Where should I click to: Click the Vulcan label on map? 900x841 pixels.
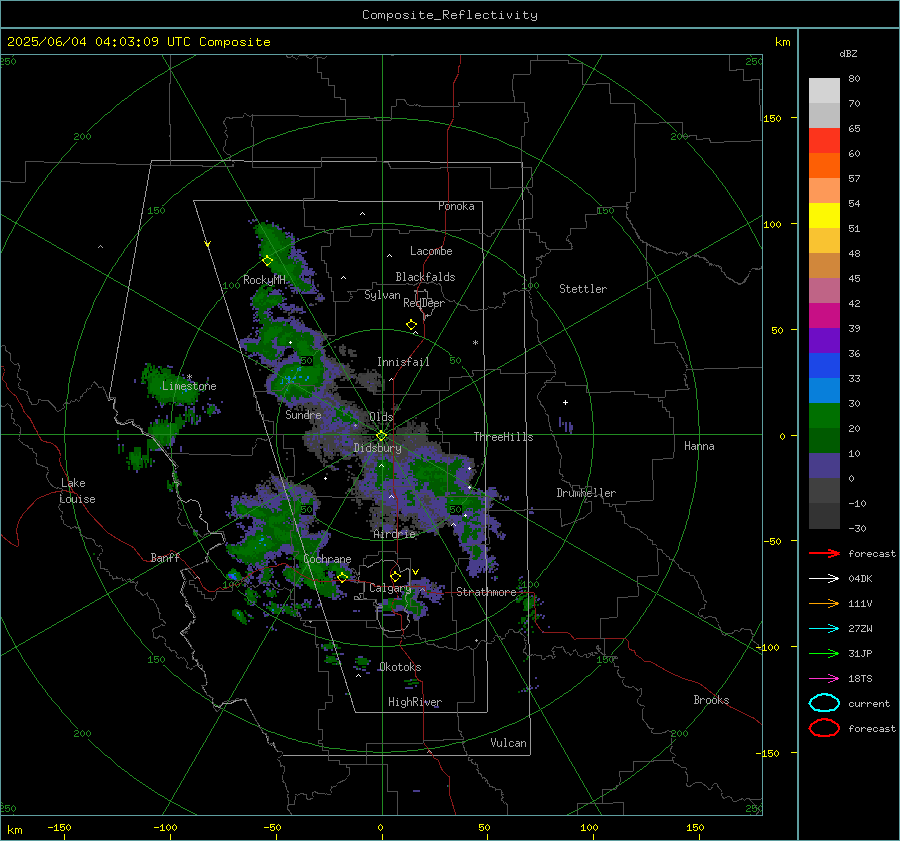pyautogui.click(x=509, y=743)
